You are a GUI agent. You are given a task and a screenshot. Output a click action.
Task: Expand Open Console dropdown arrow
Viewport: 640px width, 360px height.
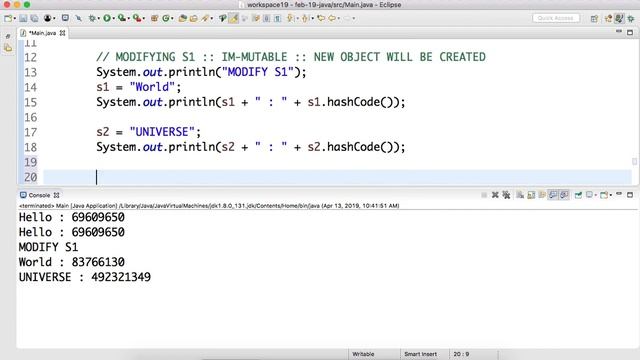(611, 196)
